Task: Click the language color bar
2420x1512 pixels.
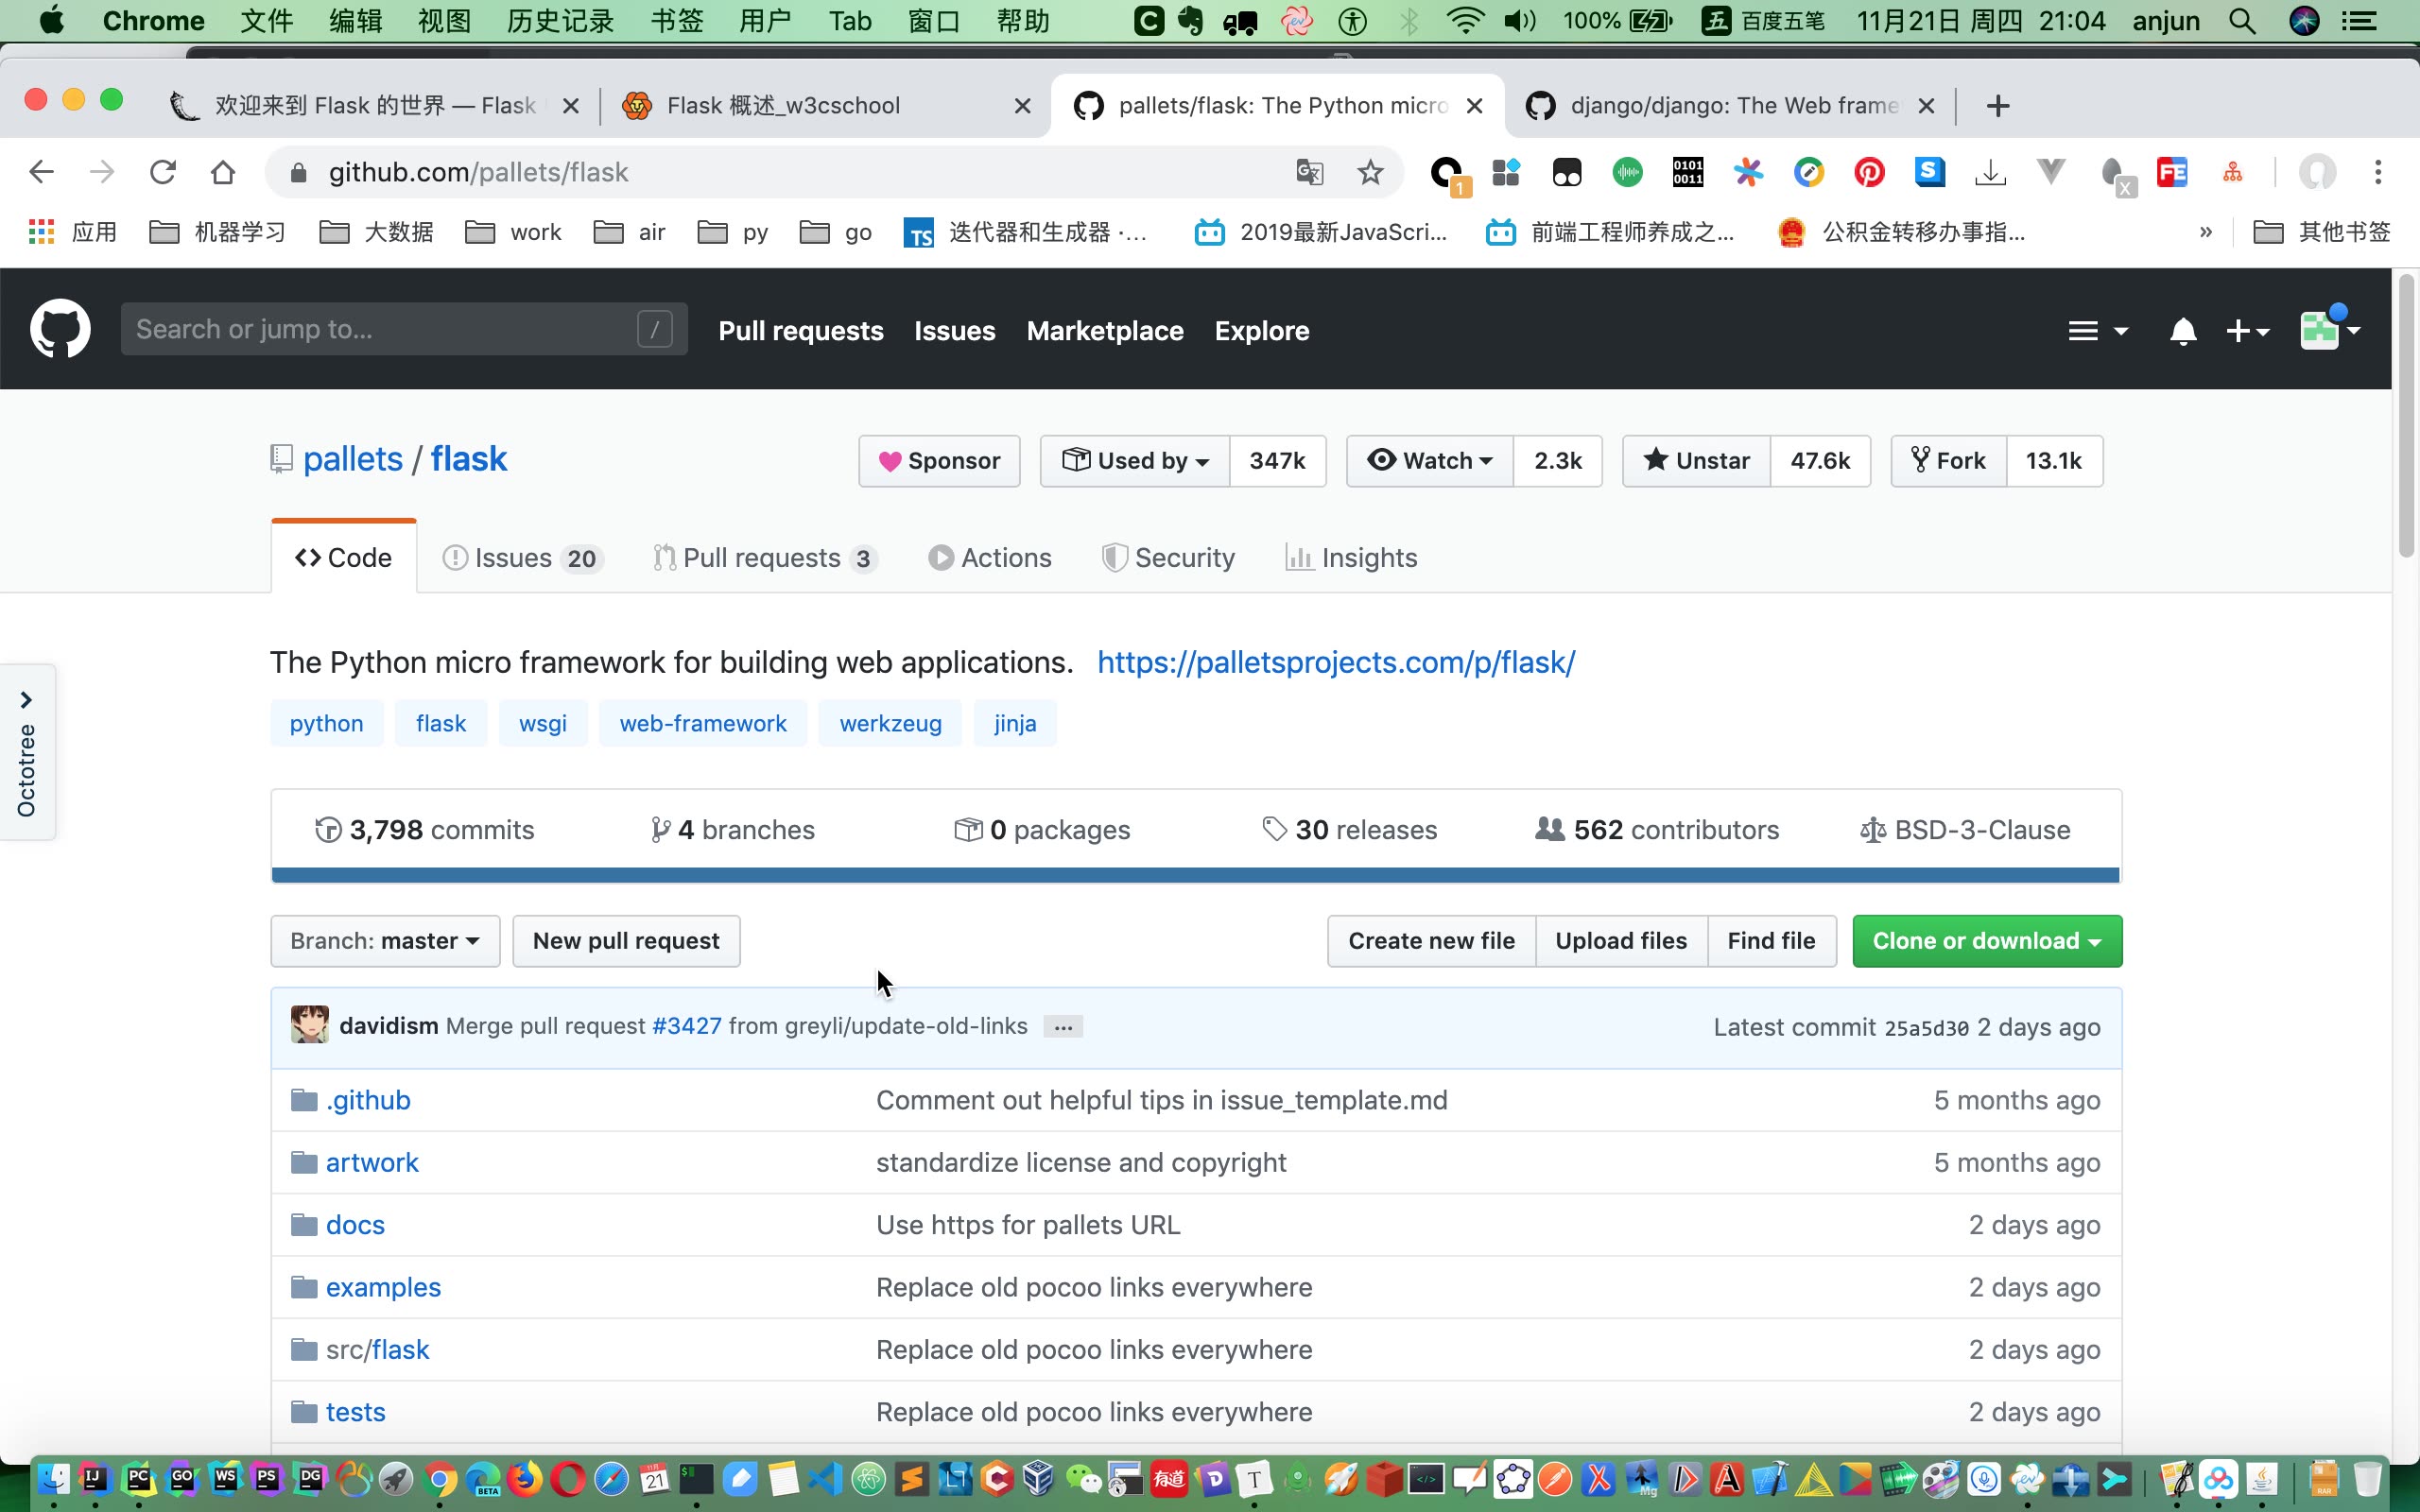Action: tap(1195, 876)
